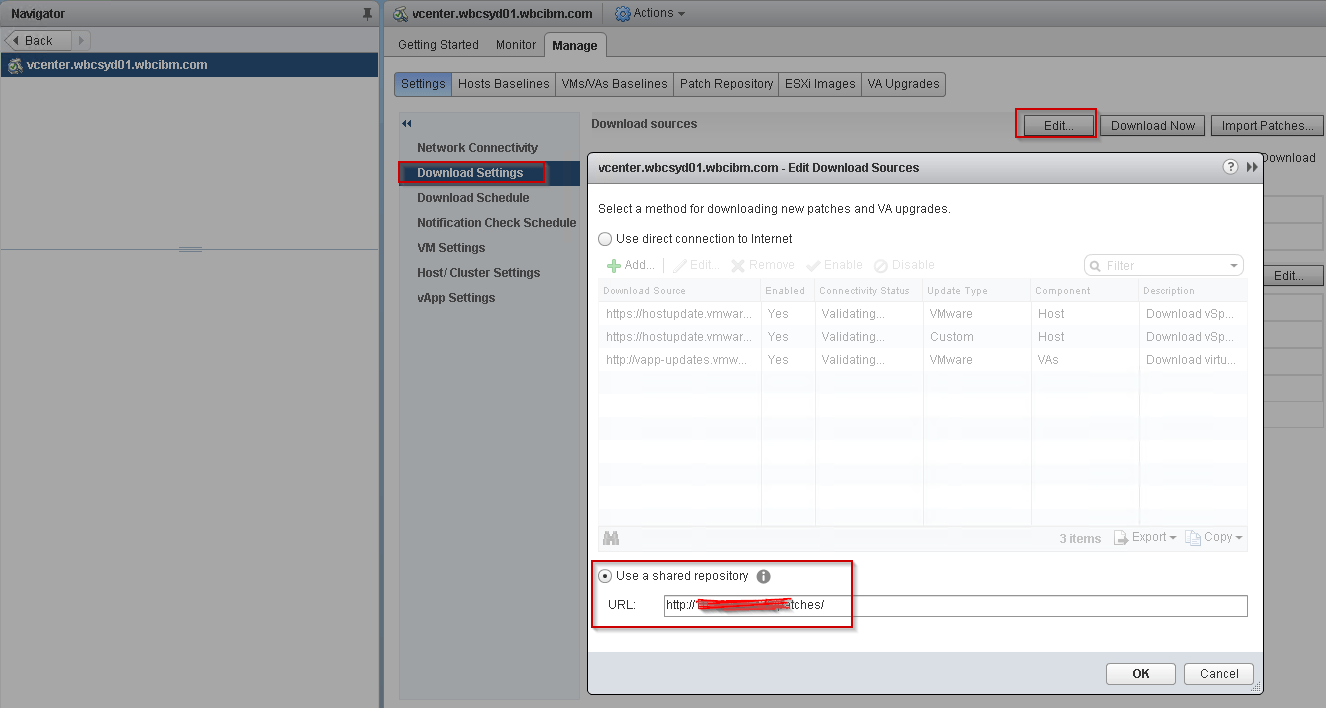Collapse settings sidebar with double-arrow icon

coord(407,124)
